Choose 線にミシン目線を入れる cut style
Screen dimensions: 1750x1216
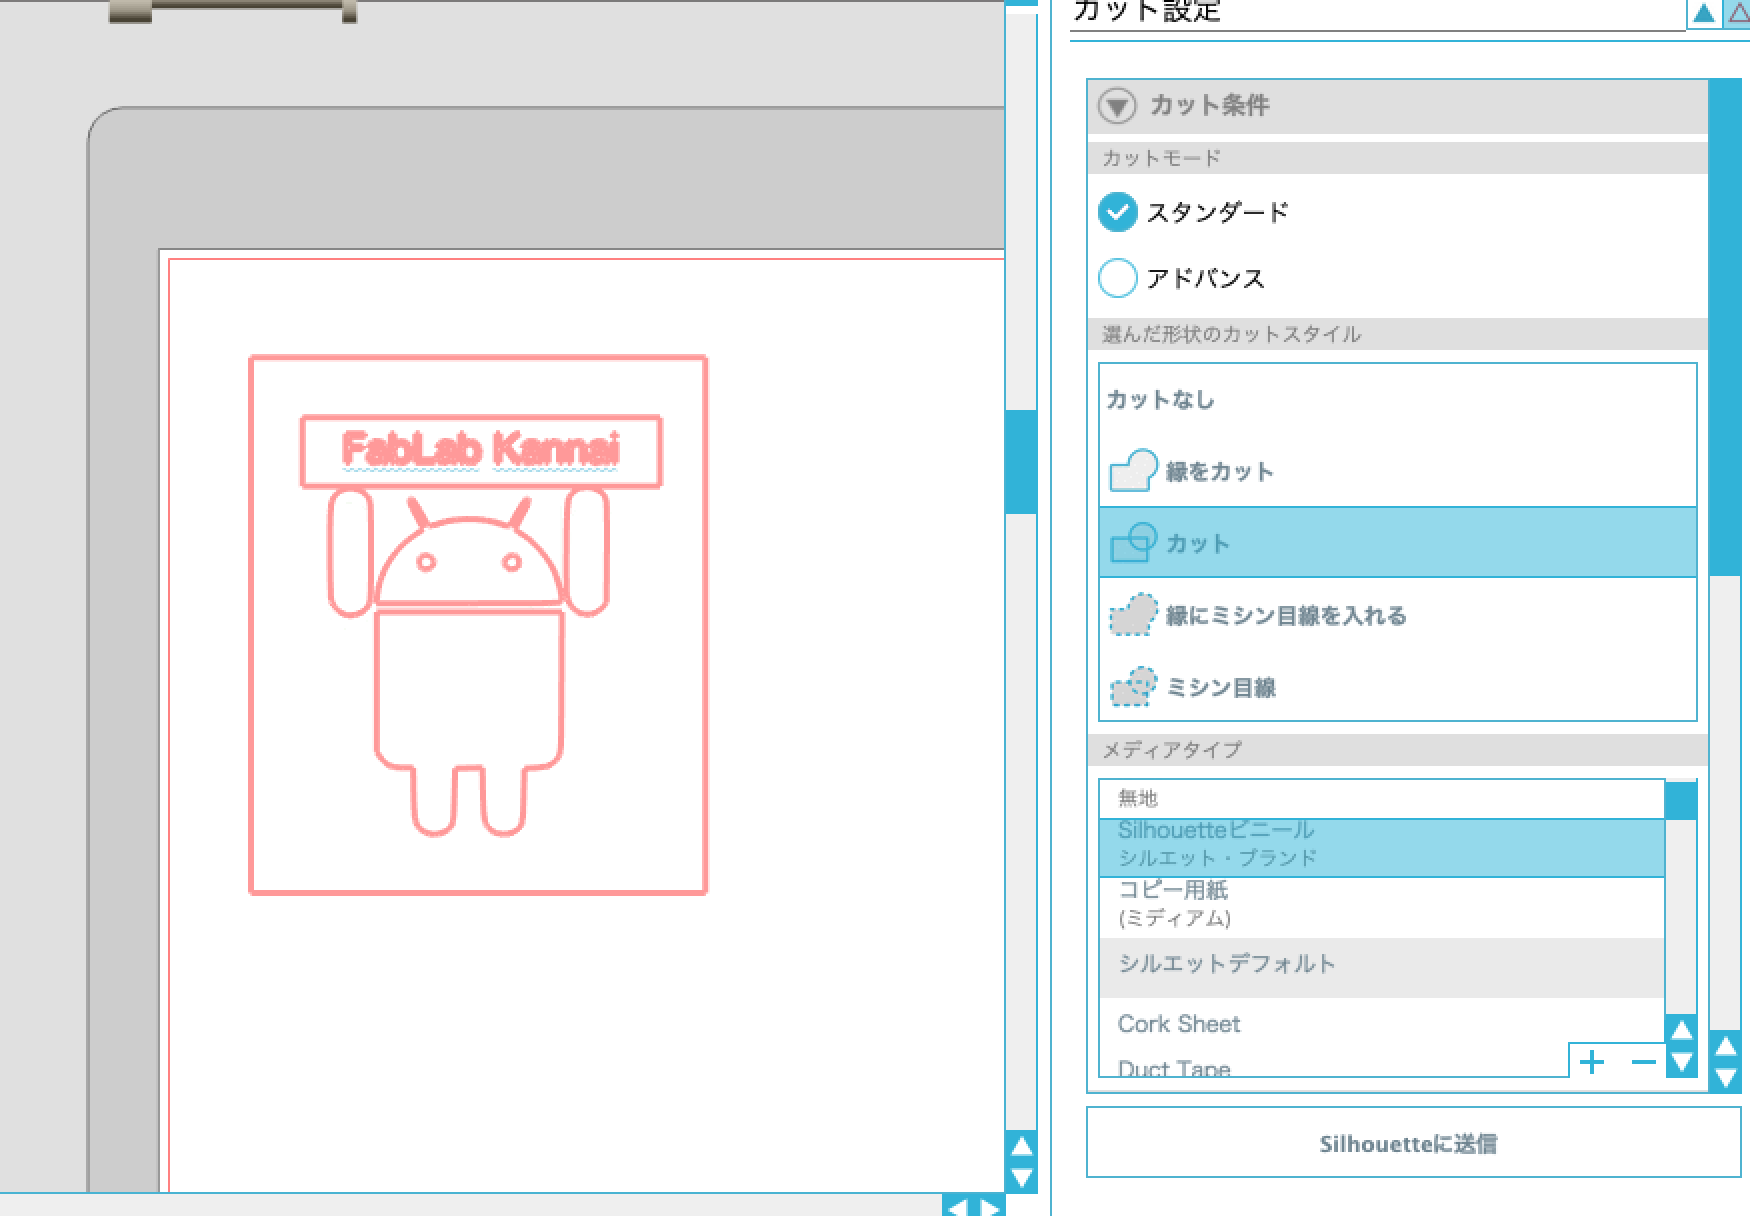1397,615
